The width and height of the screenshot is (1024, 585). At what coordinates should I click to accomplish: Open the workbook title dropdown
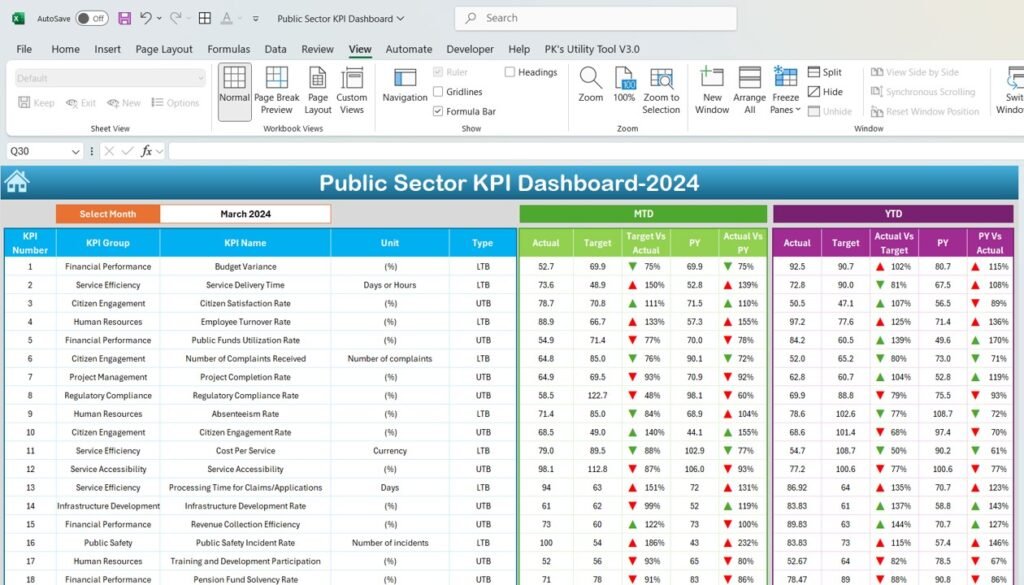(400, 18)
